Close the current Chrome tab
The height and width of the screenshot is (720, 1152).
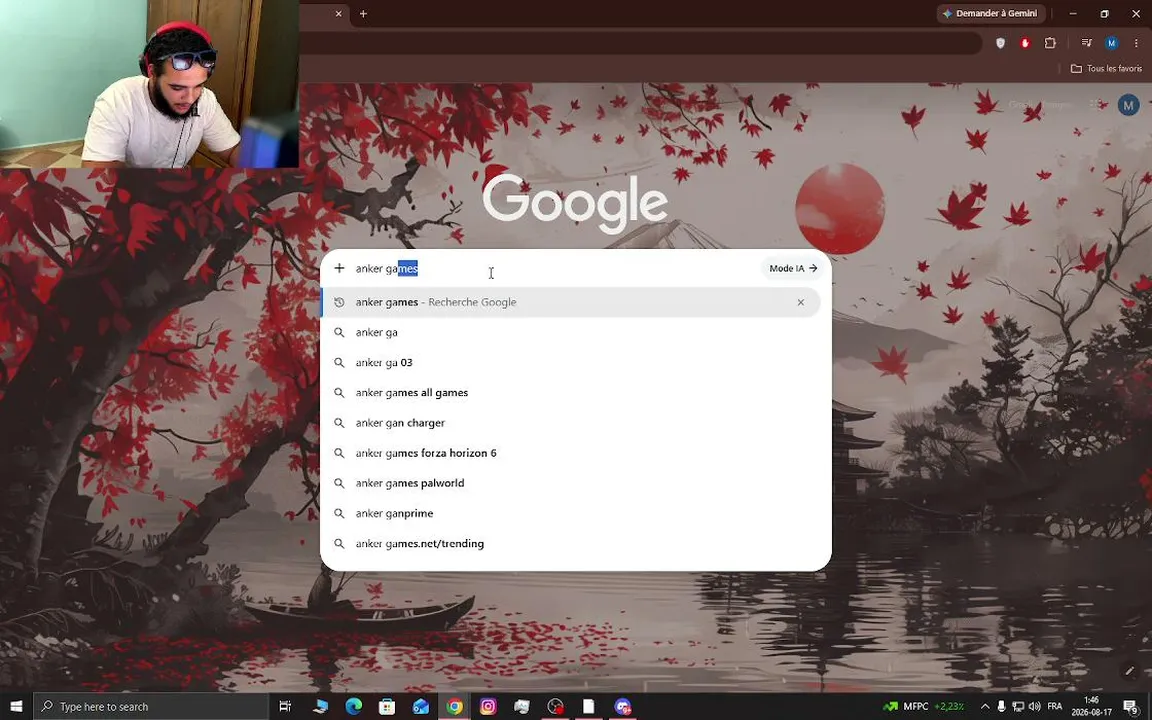[x=338, y=13]
